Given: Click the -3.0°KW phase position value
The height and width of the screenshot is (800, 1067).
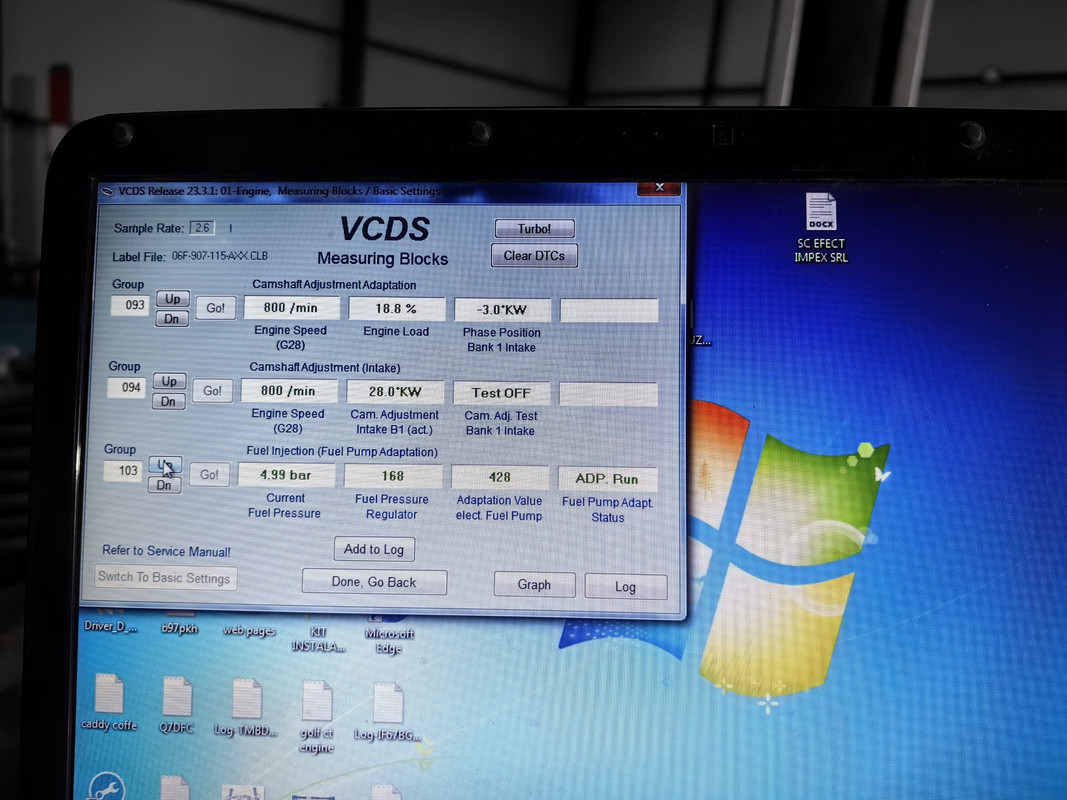Looking at the screenshot, I should (502, 310).
